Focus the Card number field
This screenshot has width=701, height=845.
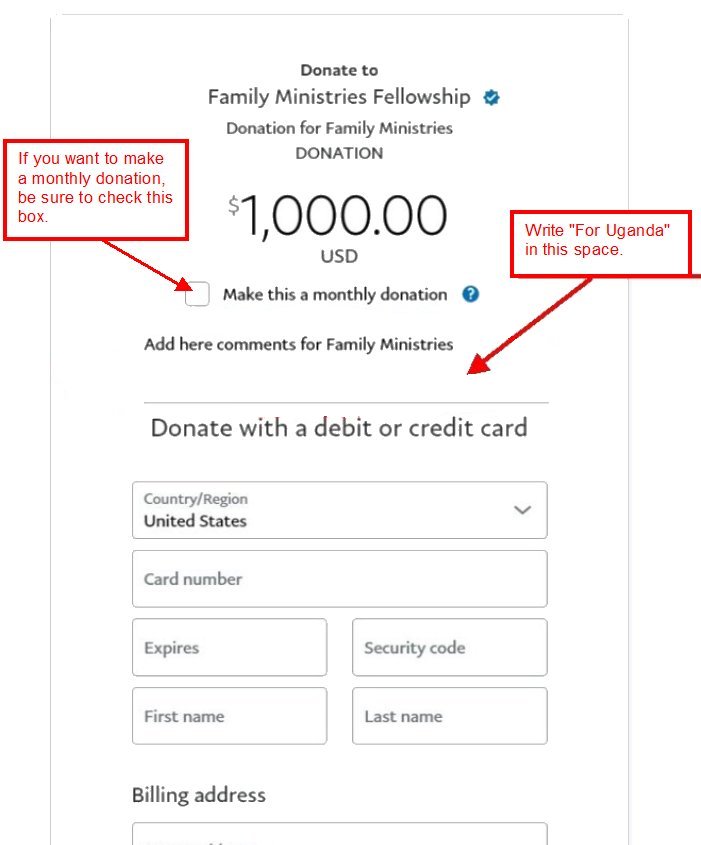coord(339,579)
